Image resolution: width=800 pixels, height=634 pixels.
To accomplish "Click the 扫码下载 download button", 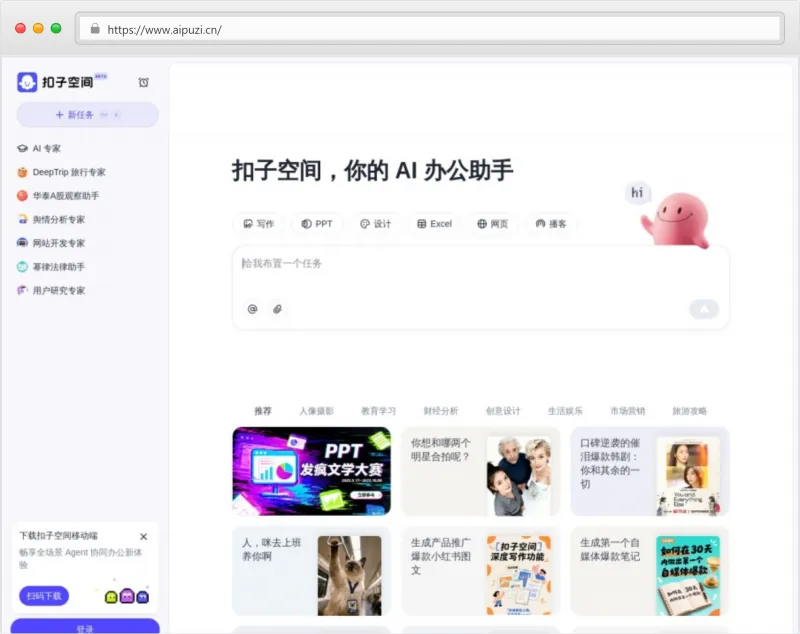I will click(44, 596).
